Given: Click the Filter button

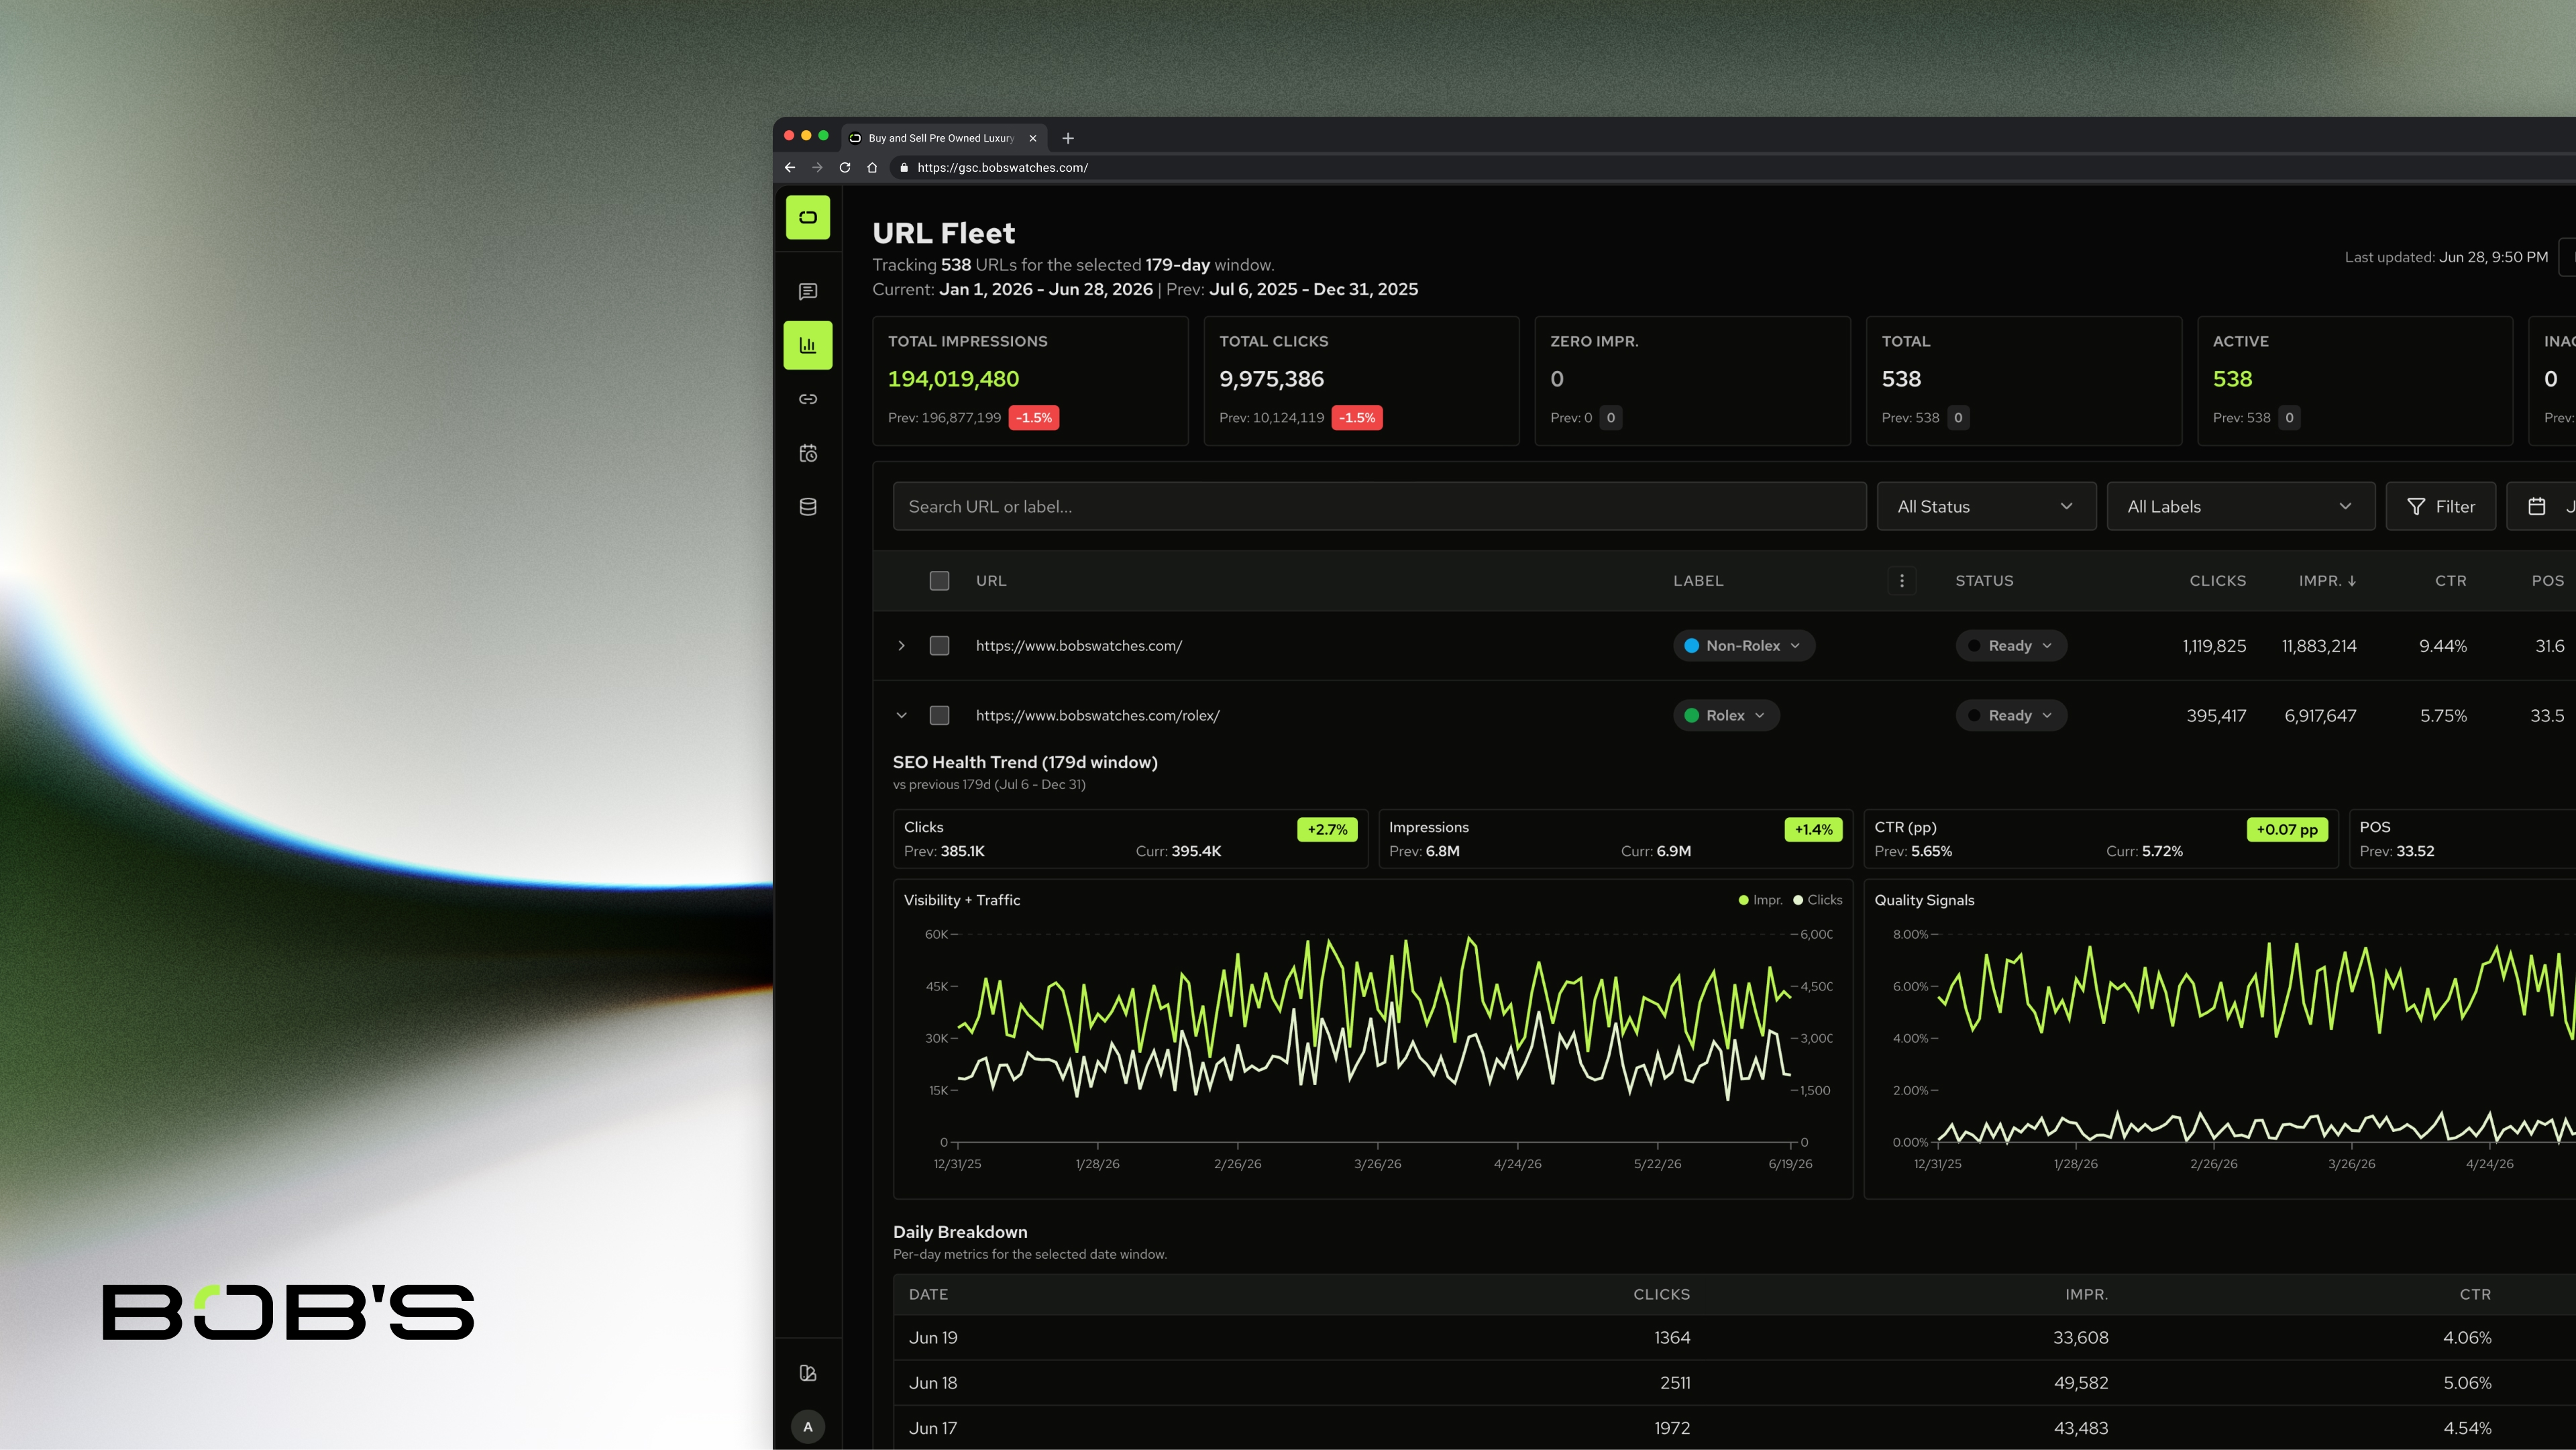Looking at the screenshot, I should pyautogui.click(x=2441, y=507).
